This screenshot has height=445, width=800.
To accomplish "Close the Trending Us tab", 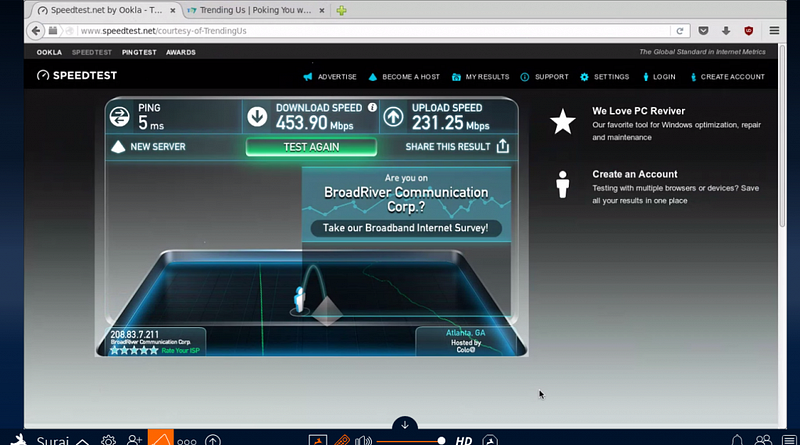I will pos(321,10).
